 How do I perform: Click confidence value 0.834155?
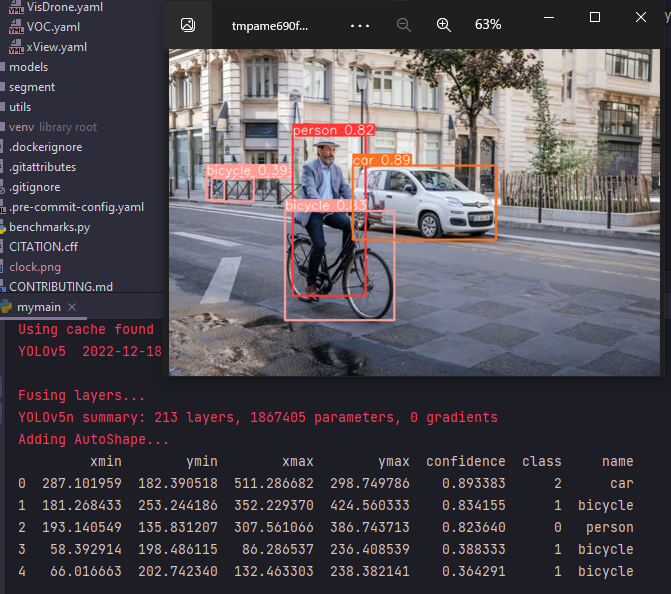[x=474, y=505]
